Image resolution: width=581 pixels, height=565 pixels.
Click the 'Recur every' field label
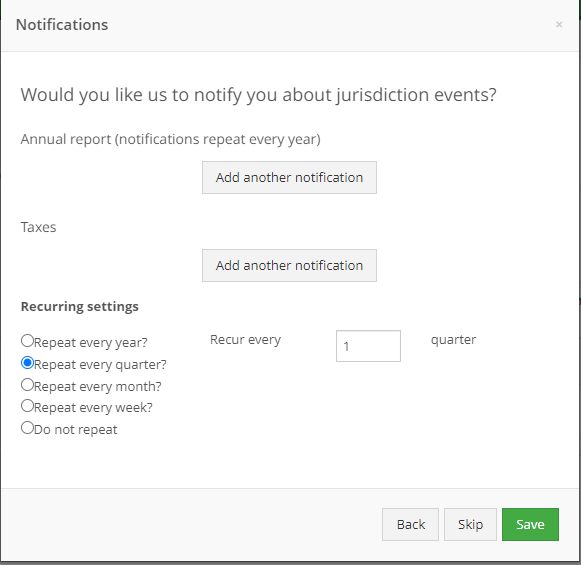[245, 340]
